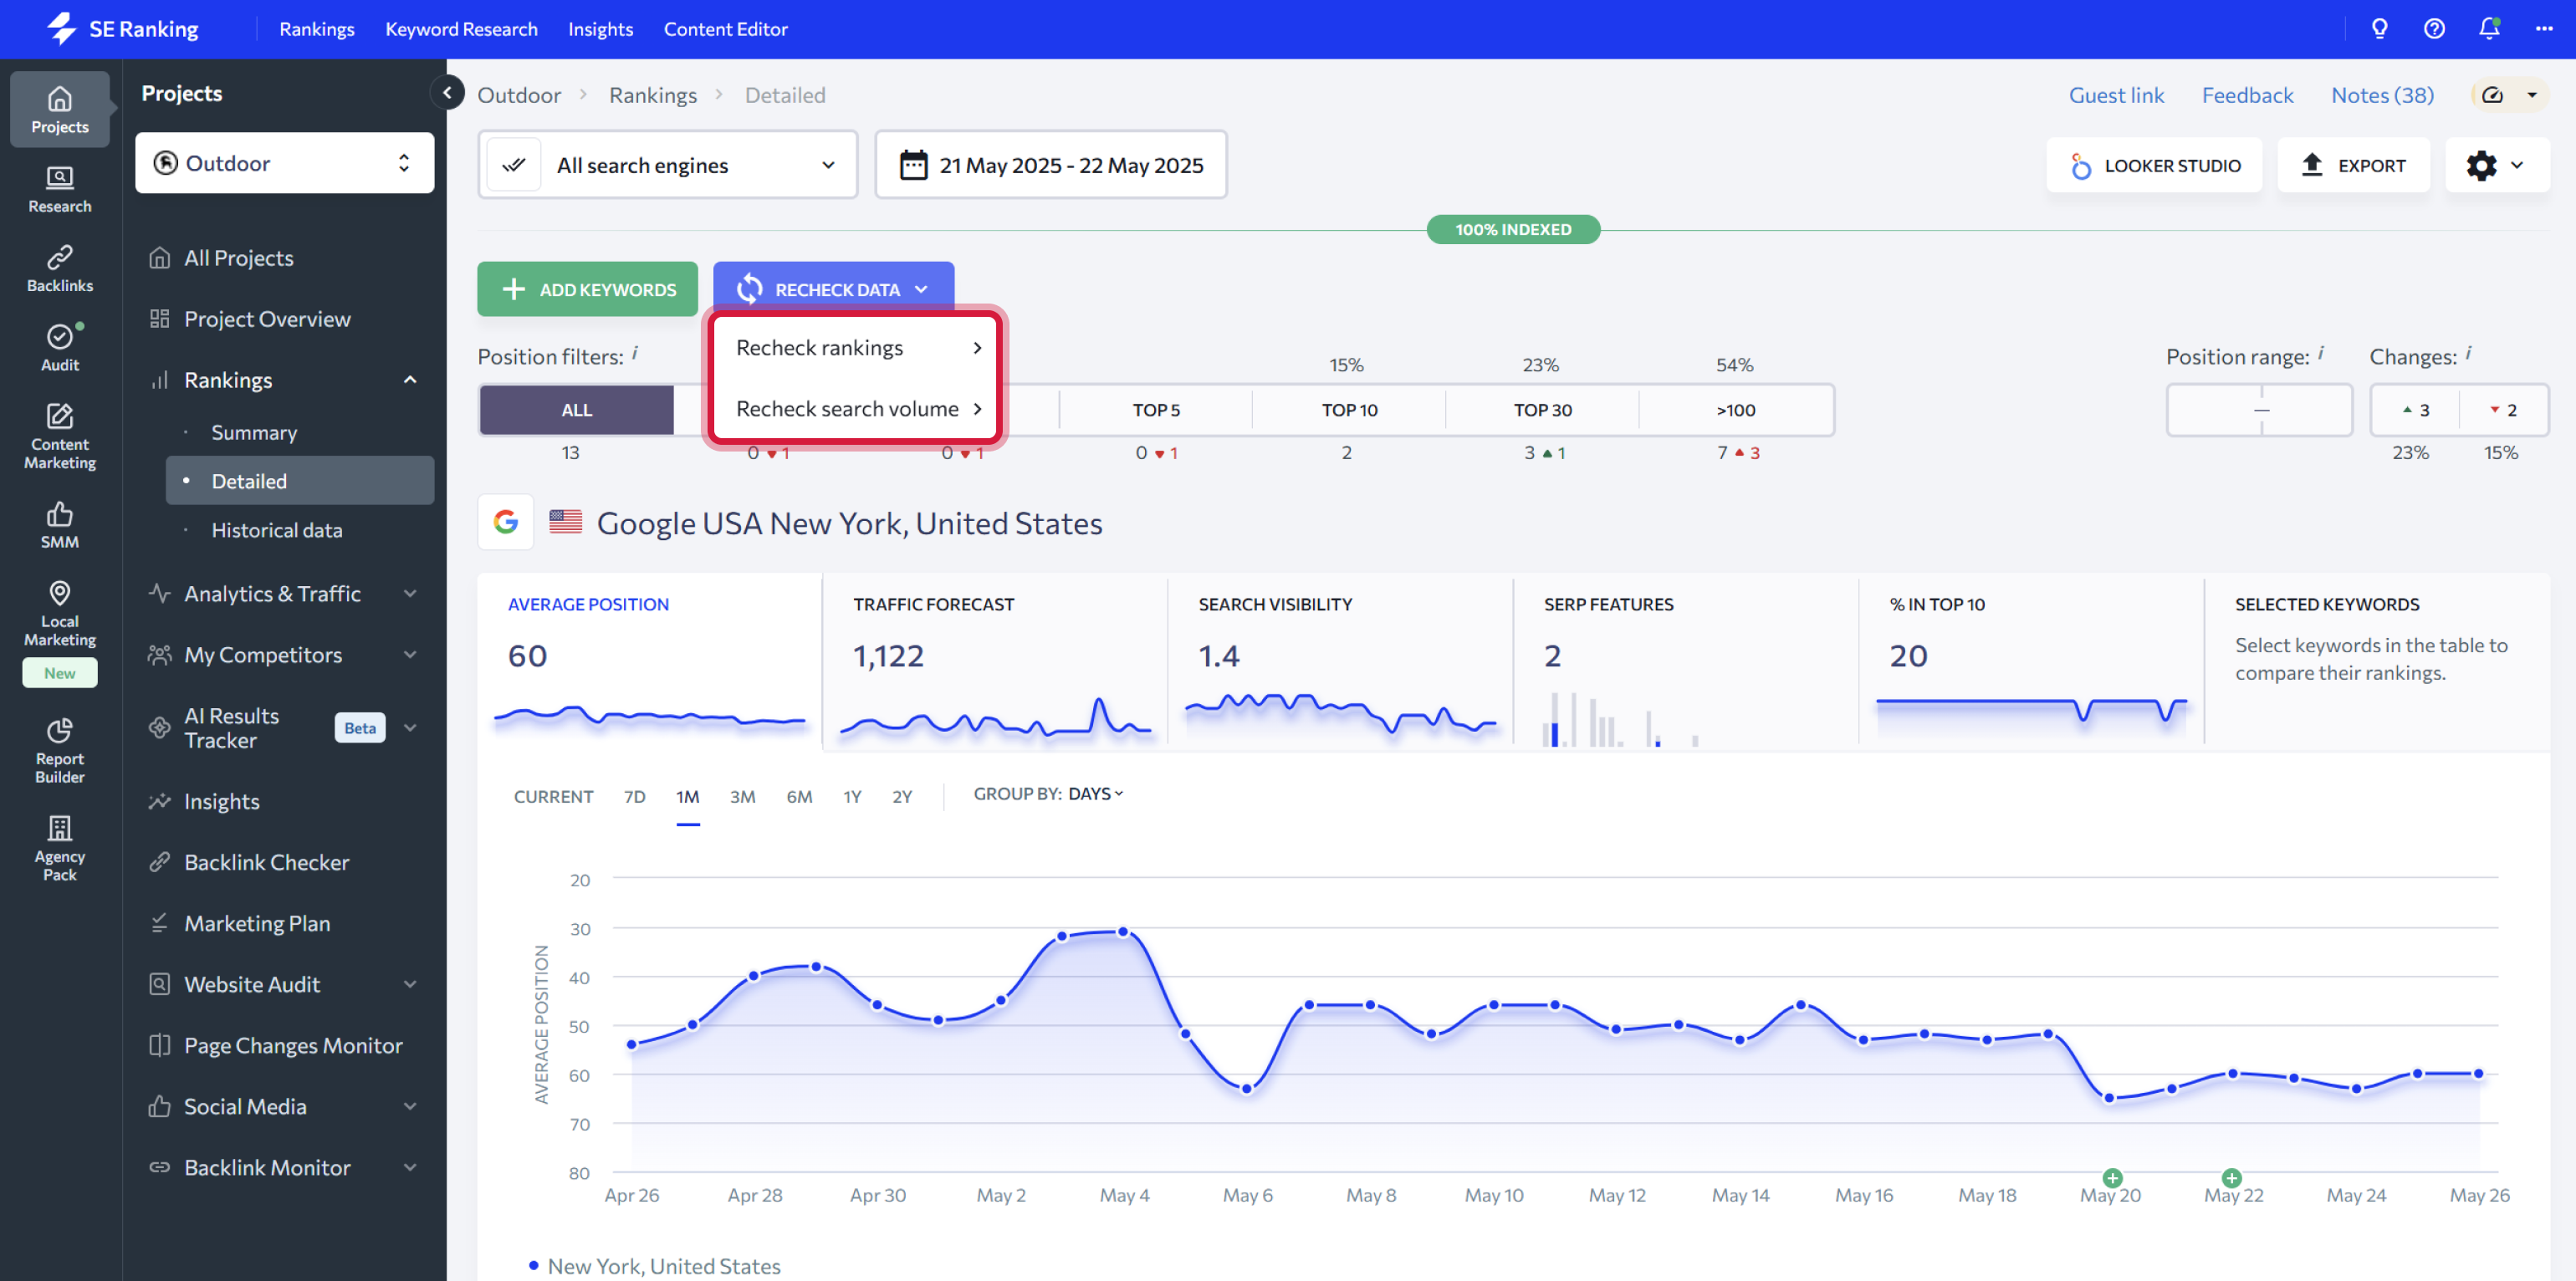The height and width of the screenshot is (1281, 2576).
Task: Open the Backlinks sidebar icon
Action: click(59, 268)
